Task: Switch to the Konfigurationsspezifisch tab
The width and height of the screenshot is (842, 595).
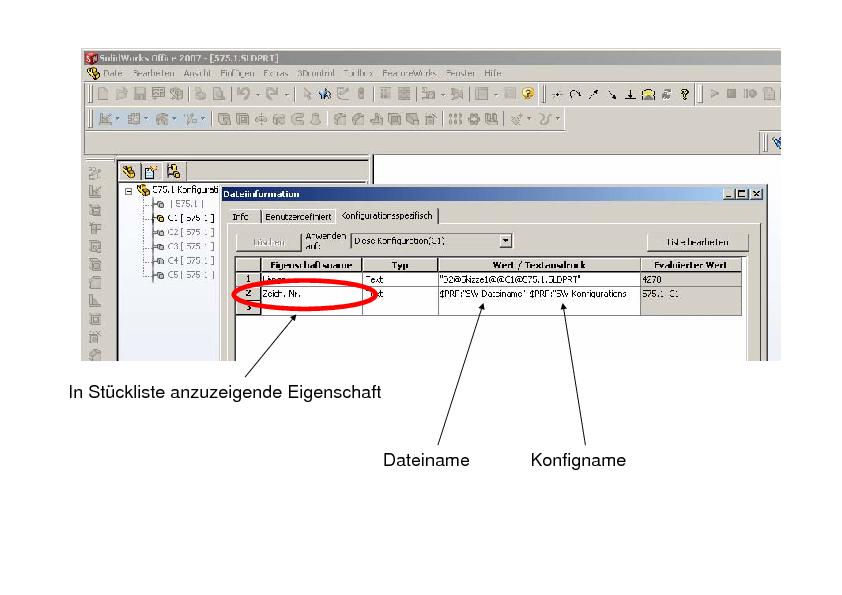Action: coord(387,215)
